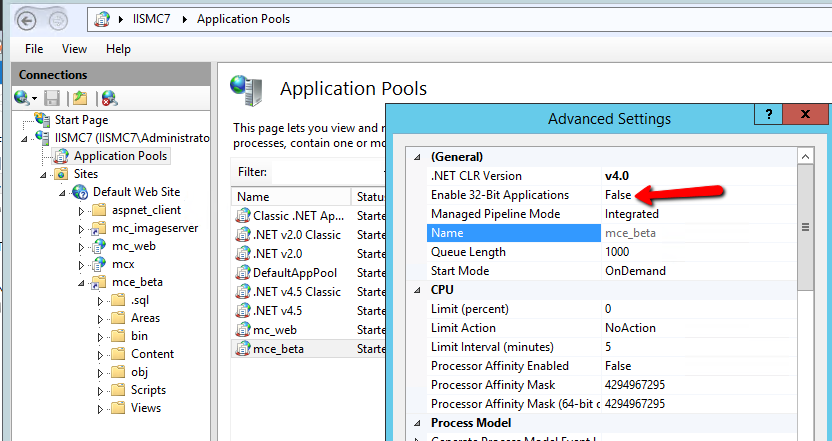The width and height of the screenshot is (832, 441).
Task: Select the mce_beta application pool row
Action: 309,349
